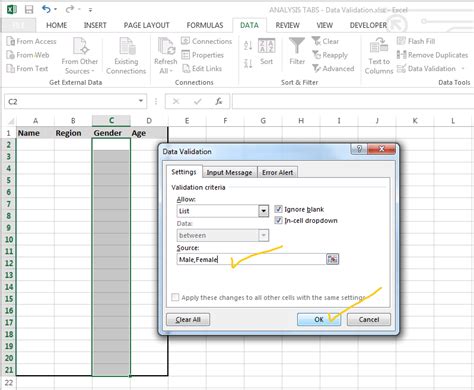This screenshot has height=390, width=474.
Task: Click the Region header cell
Action: [x=73, y=133]
